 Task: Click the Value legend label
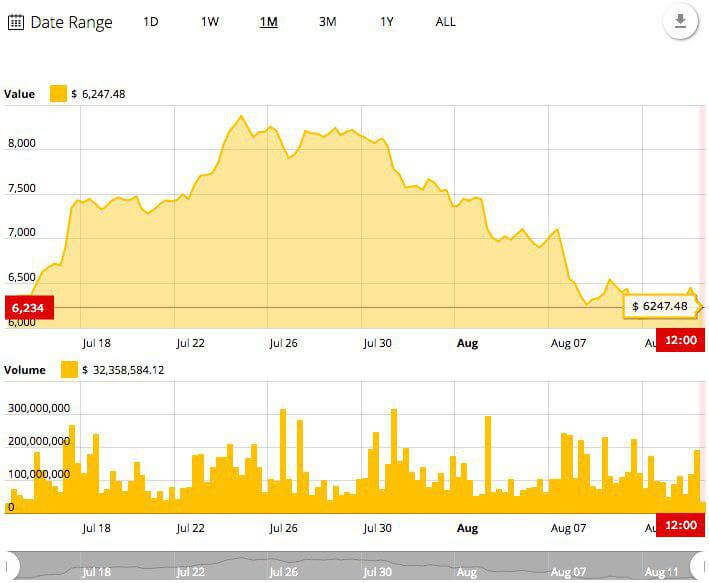(19, 94)
